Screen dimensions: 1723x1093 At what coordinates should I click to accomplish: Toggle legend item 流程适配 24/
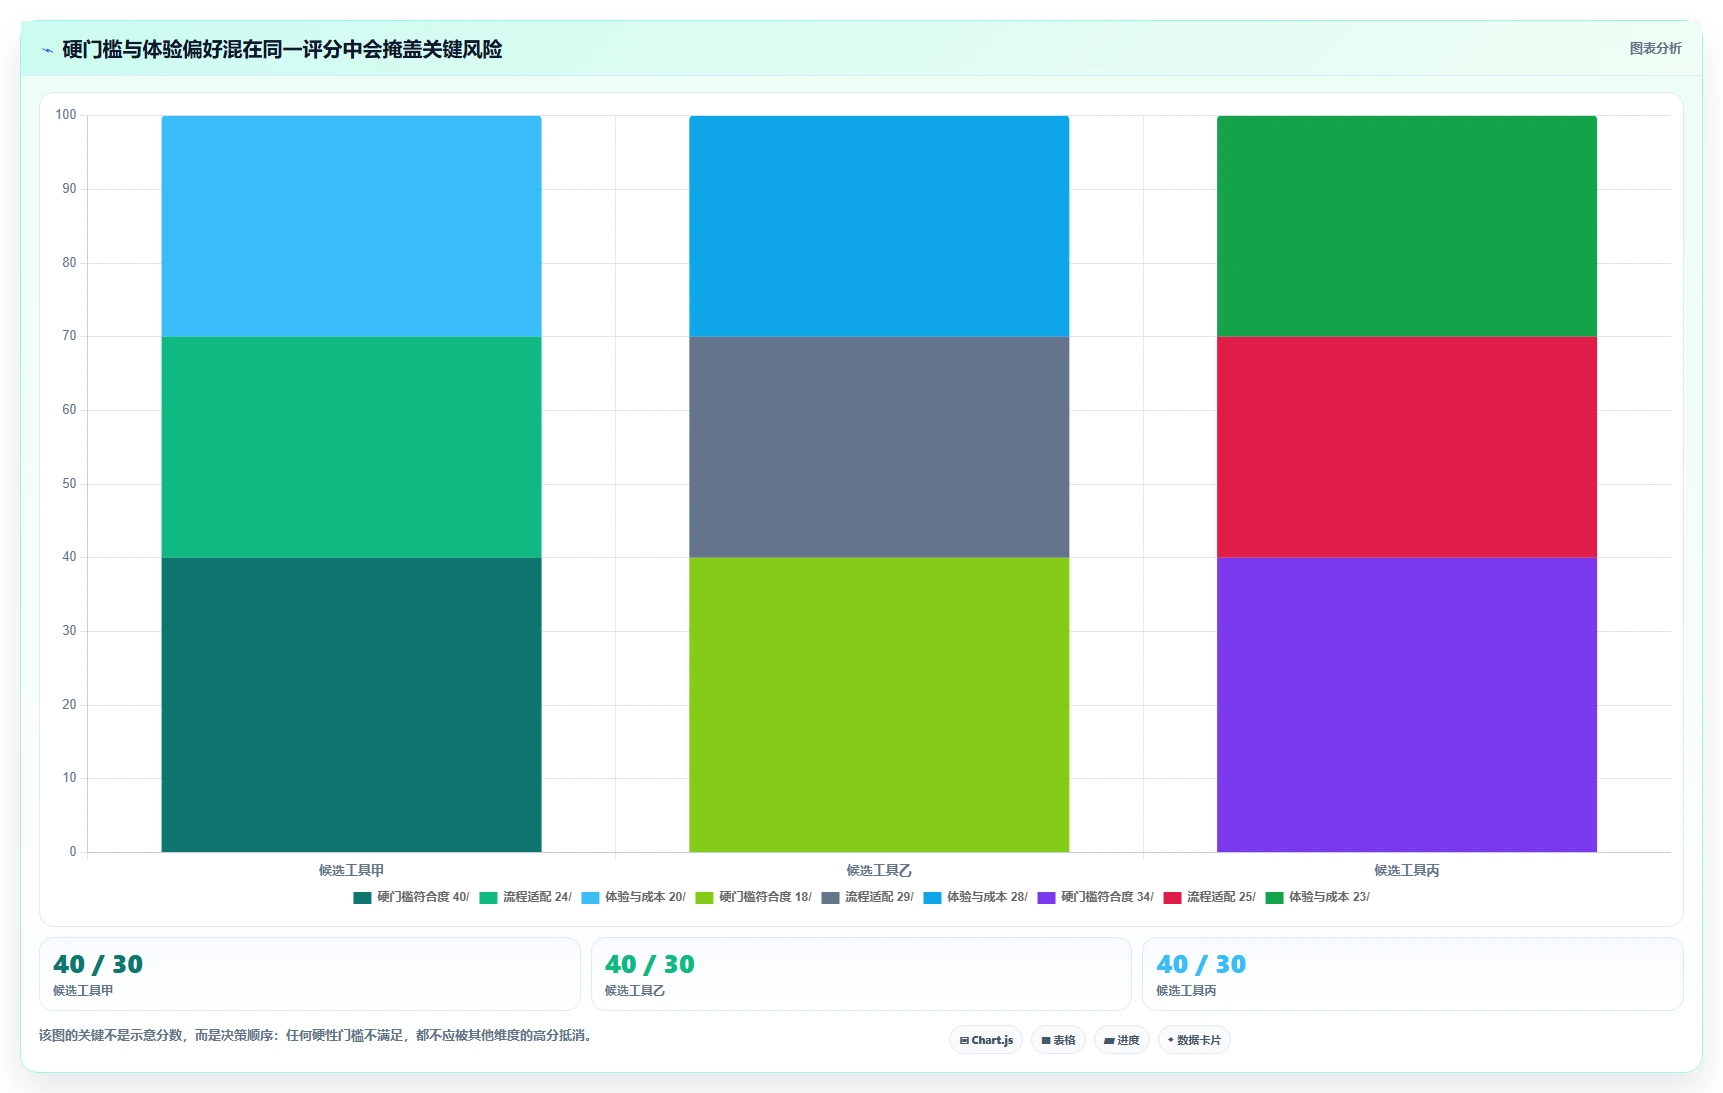click(x=525, y=897)
